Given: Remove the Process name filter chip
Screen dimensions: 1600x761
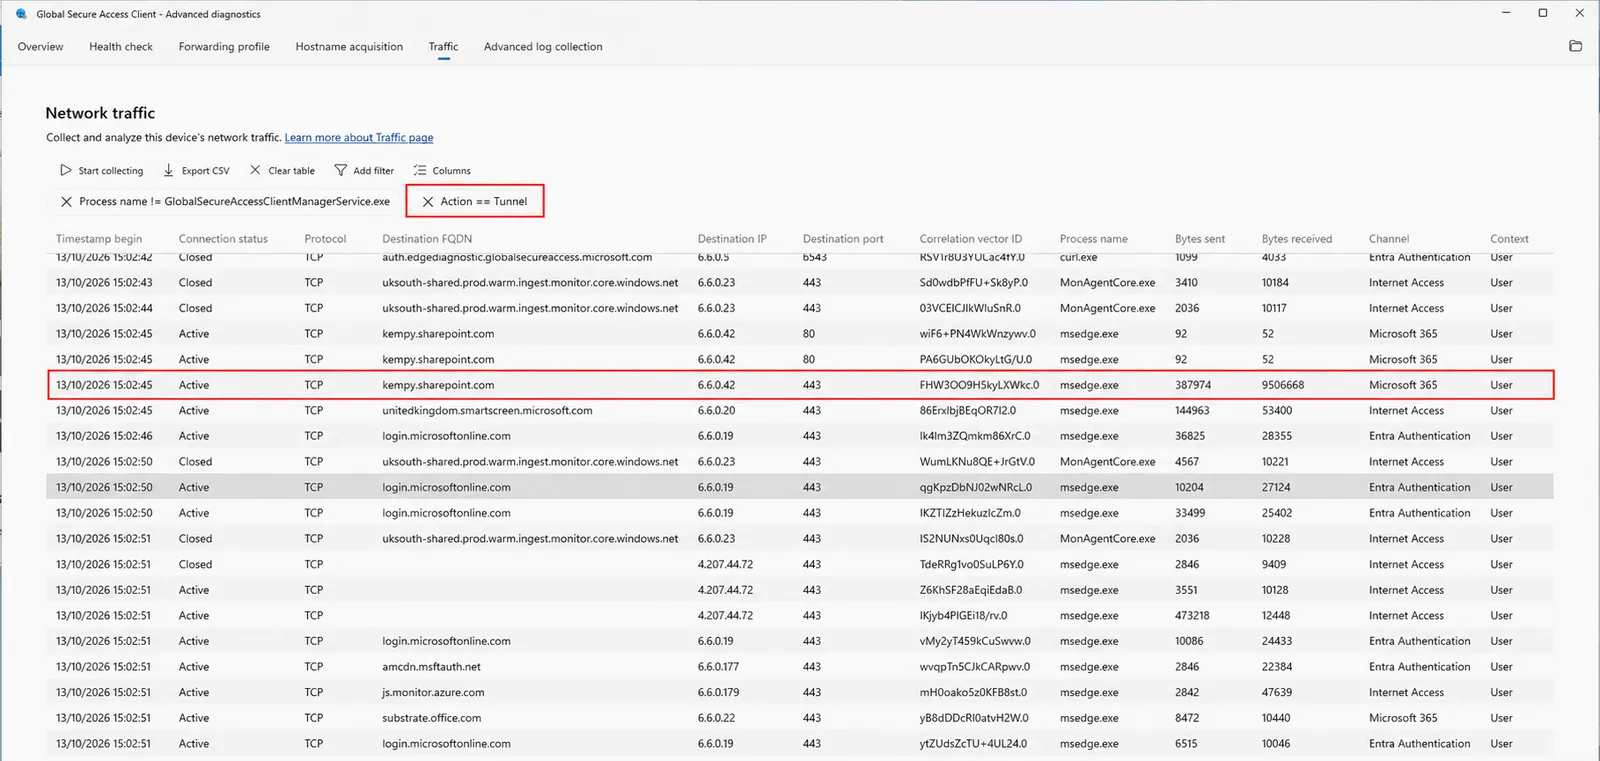Looking at the screenshot, I should [66, 202].
